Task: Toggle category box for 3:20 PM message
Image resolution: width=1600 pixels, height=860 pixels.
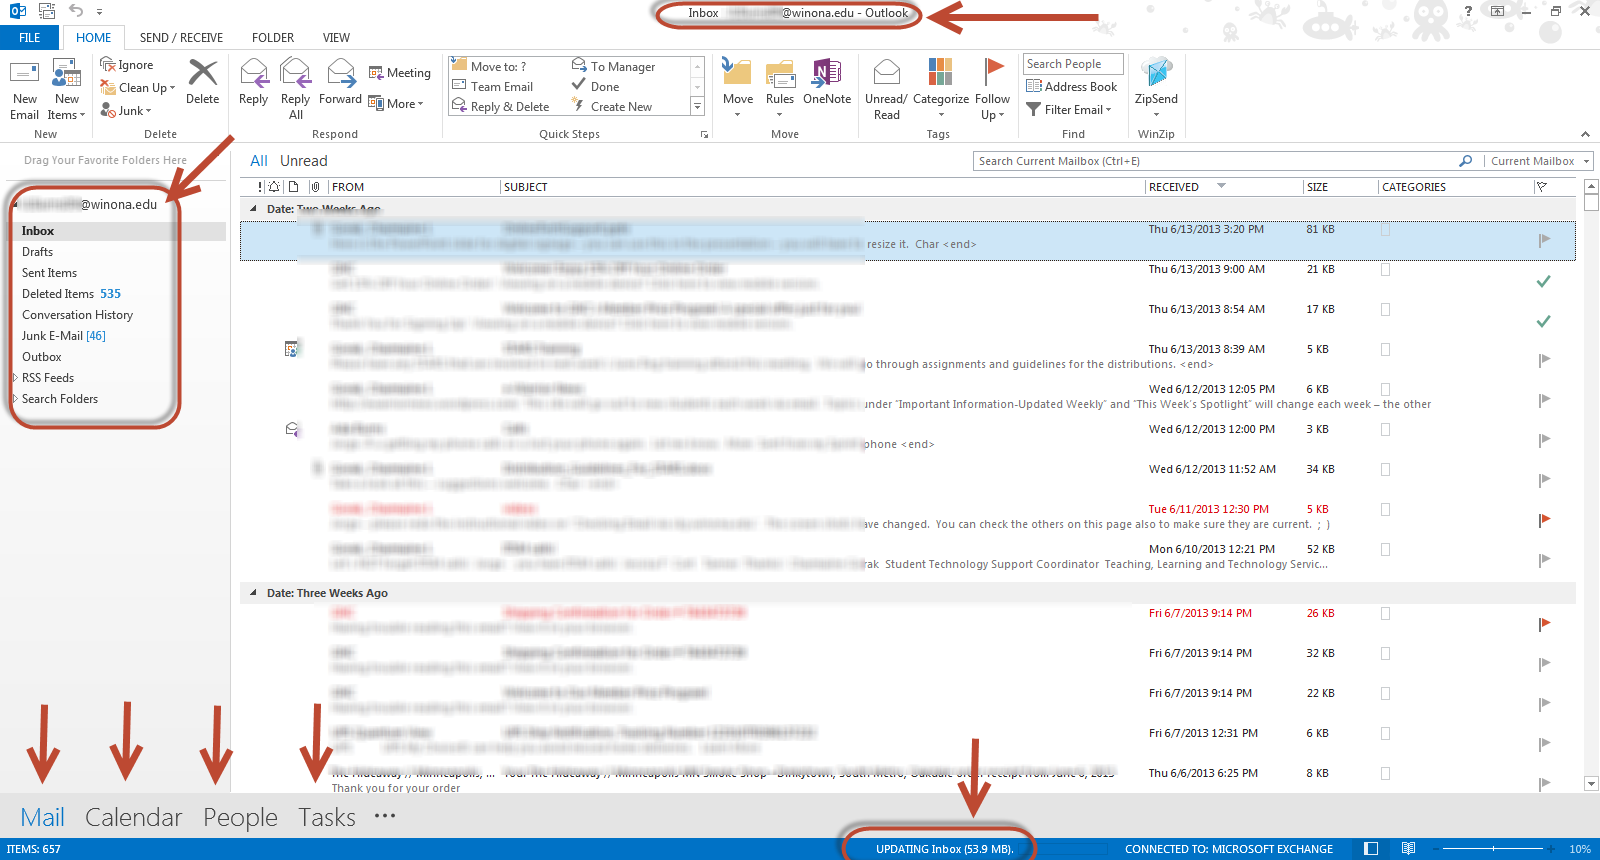Action: click(1385, 230)
